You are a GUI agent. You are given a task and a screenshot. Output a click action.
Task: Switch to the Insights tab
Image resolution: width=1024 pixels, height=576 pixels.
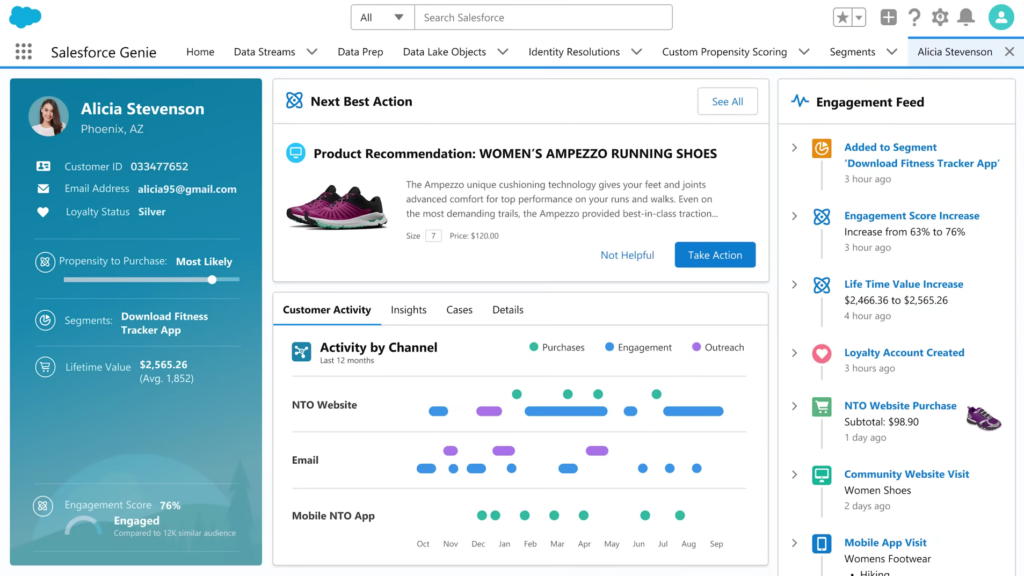(x=408, y=310)
